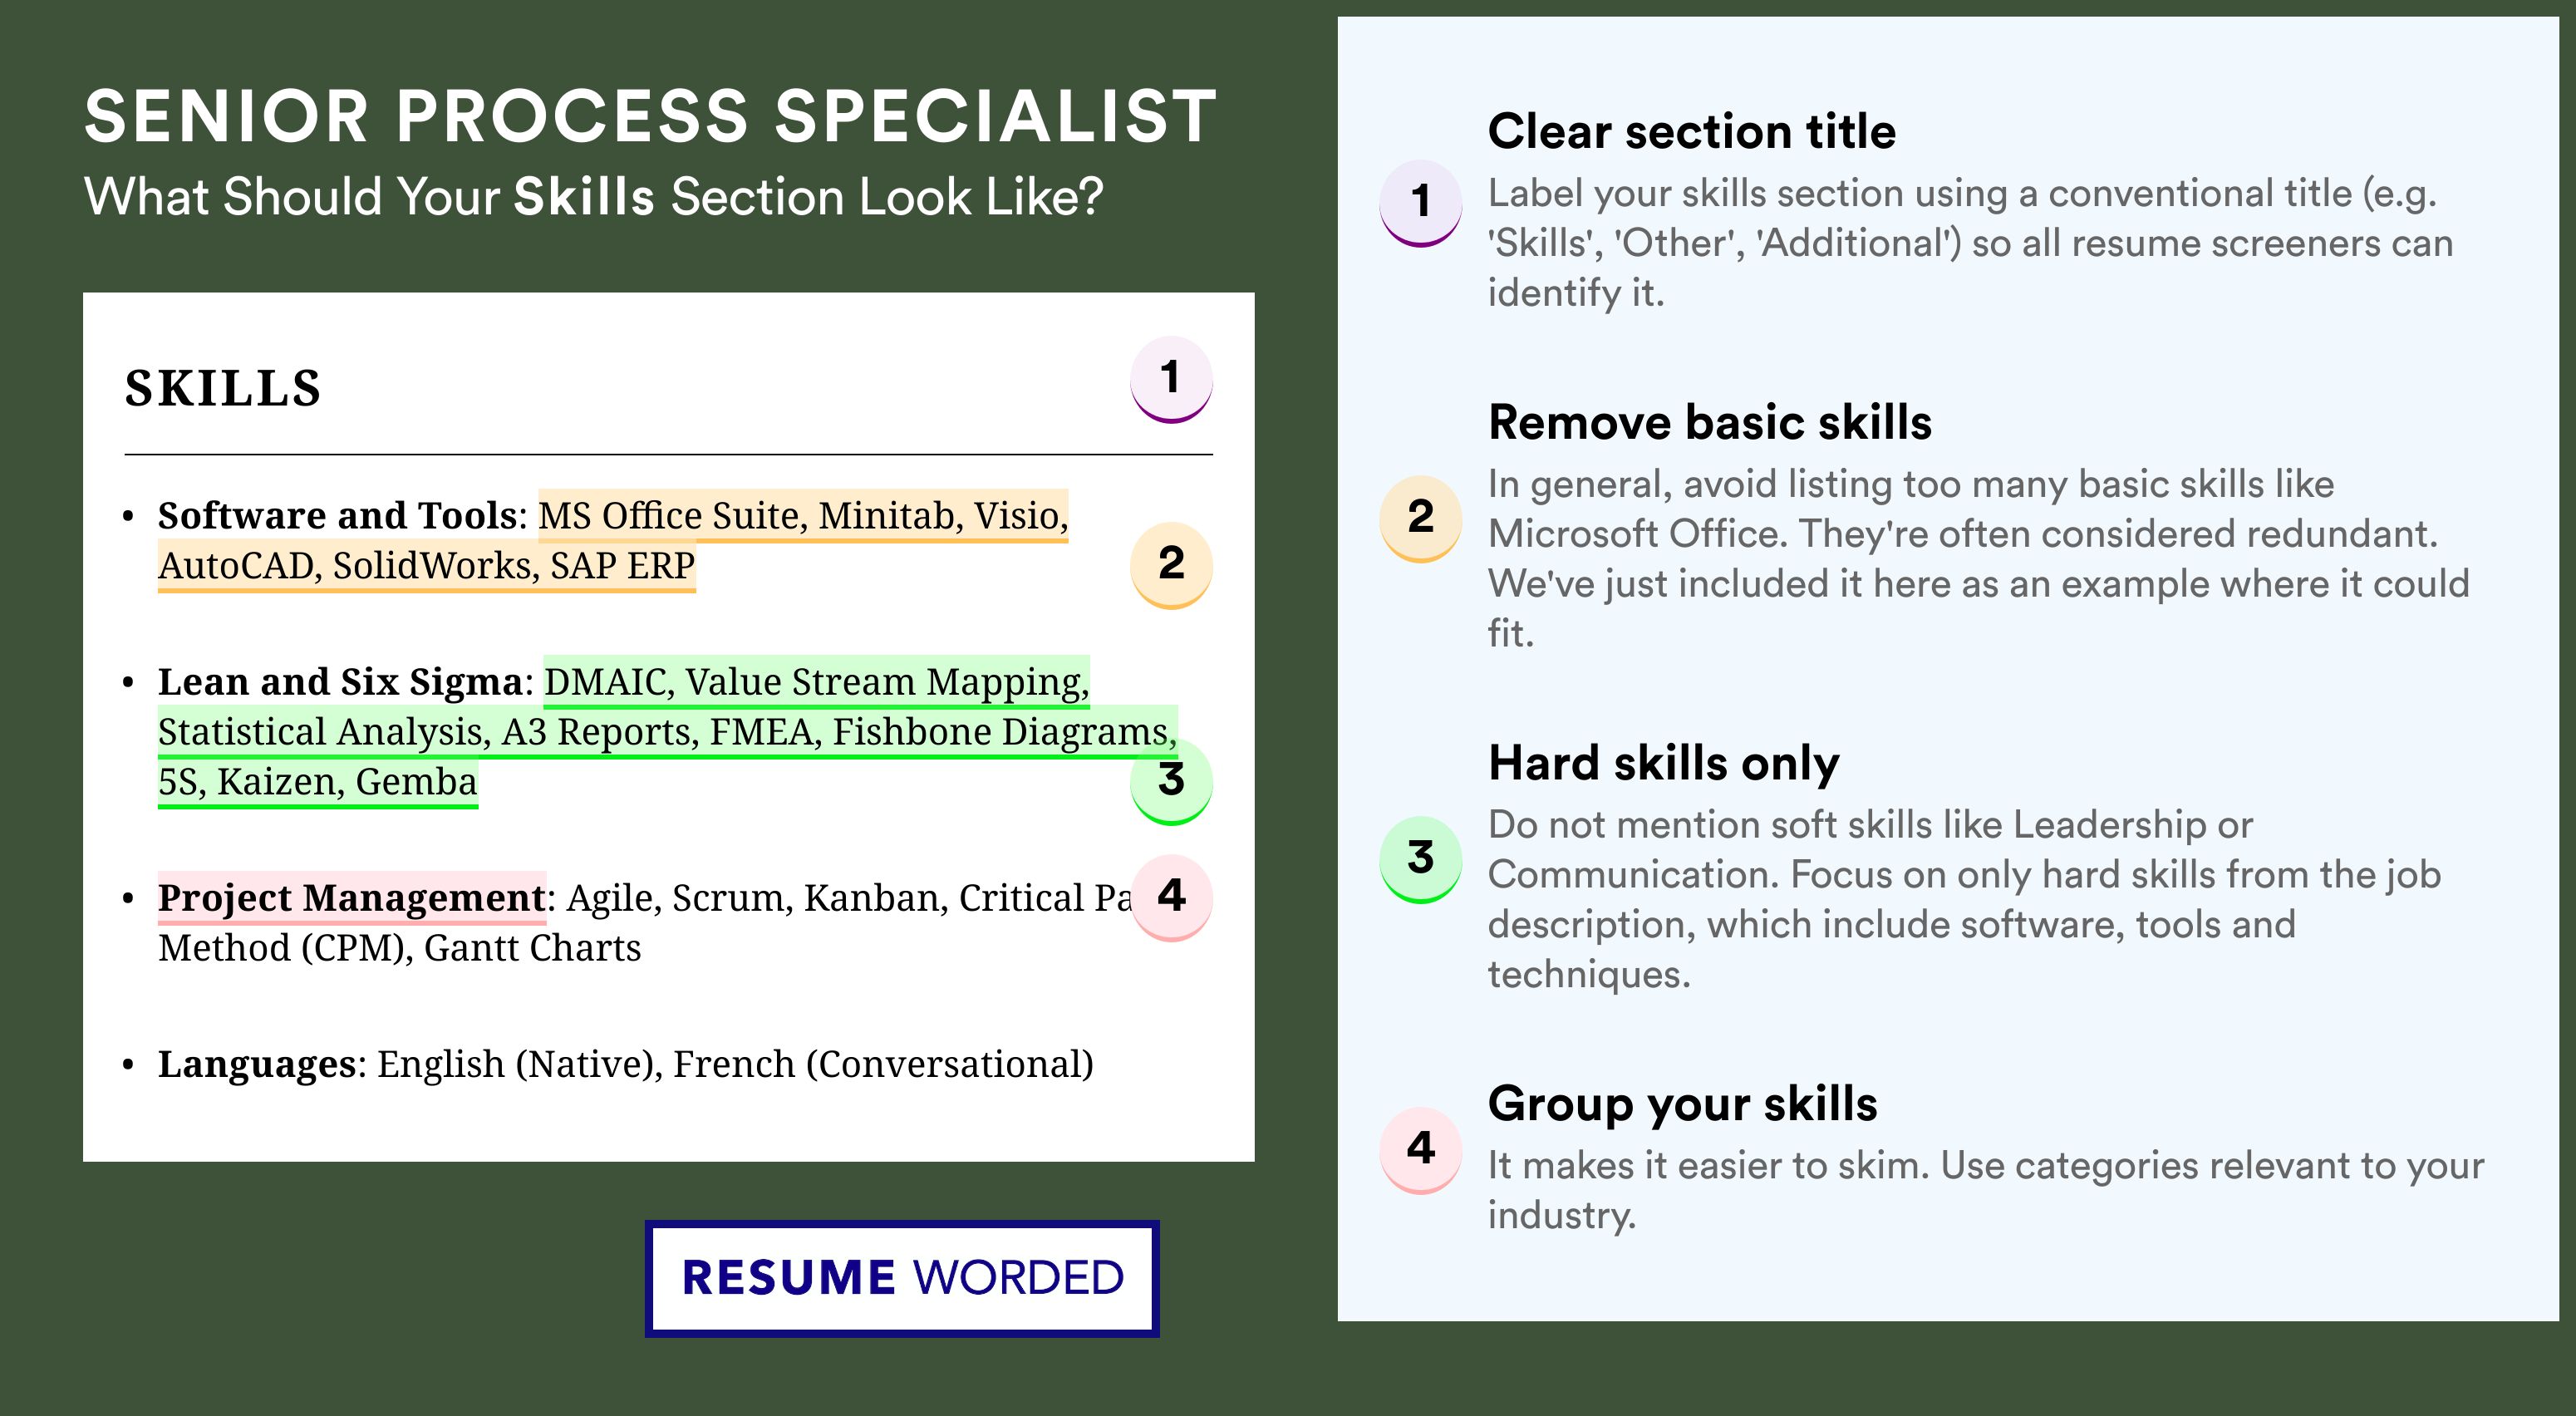
Task: Click the 'Group your skills' heading
Action: (1682, 1104)
